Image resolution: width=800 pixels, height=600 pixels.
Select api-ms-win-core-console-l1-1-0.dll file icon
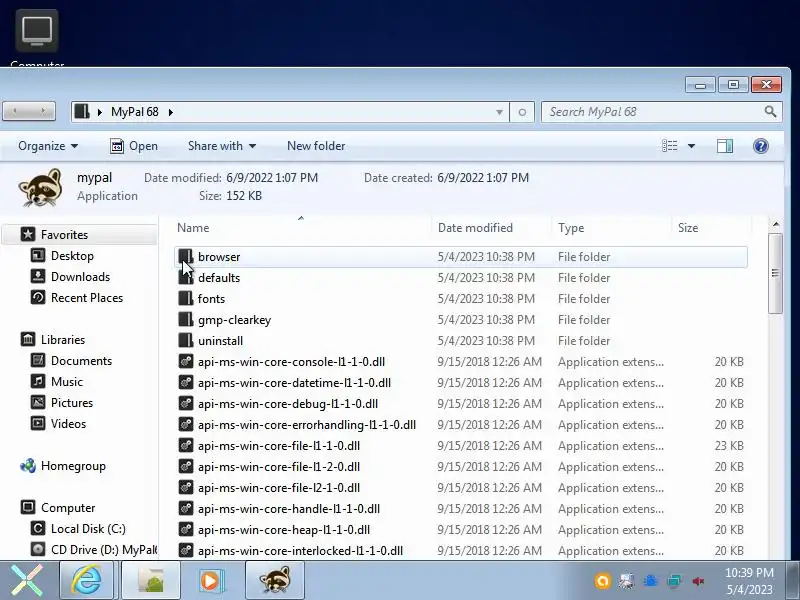[186, 362]
